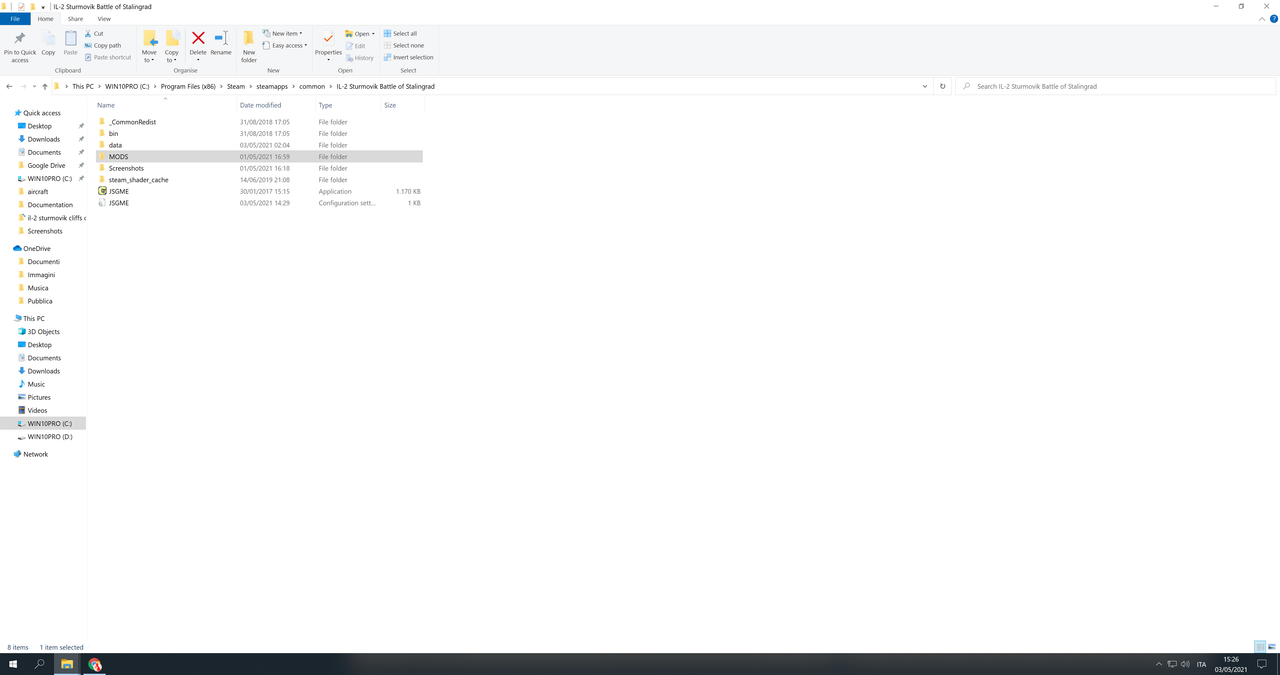Image resolution: width=1280 pixels, height=675 pixels.
Task: Click Steam in the address breadcrumb
Action: pos(235,86)
